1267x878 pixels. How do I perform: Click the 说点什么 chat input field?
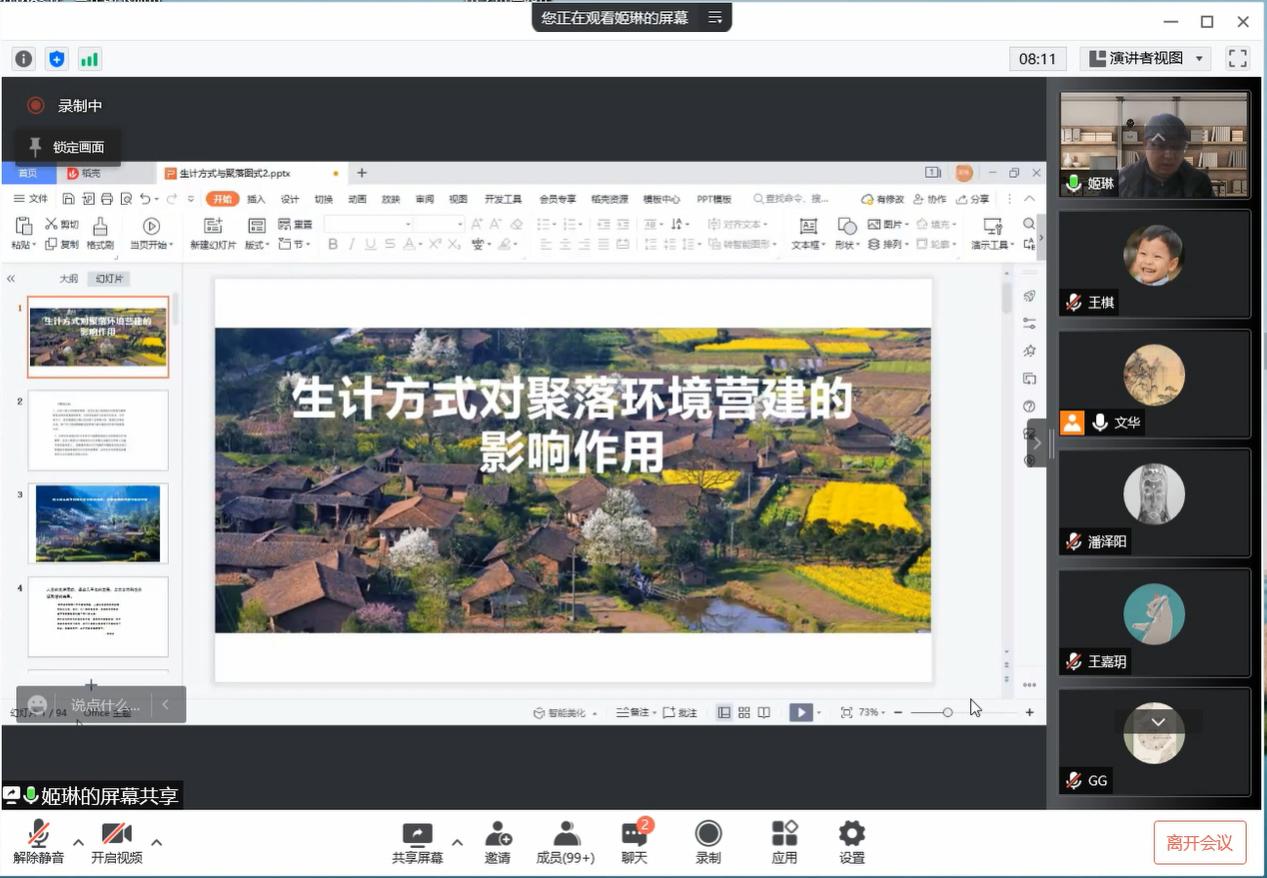coord(105,705)
